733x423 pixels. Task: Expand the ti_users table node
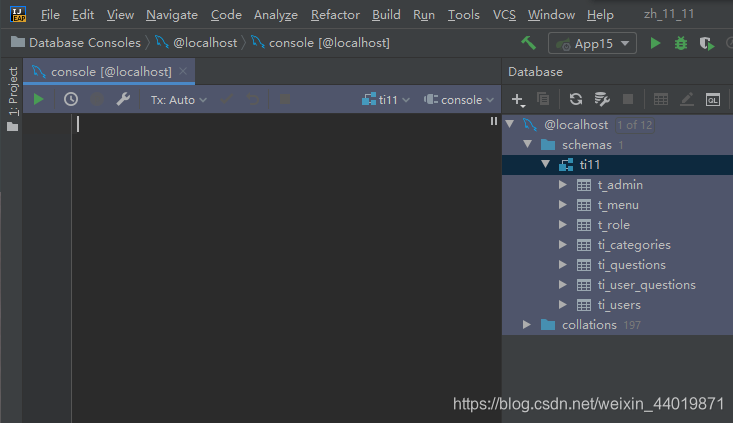pos(563,305)
